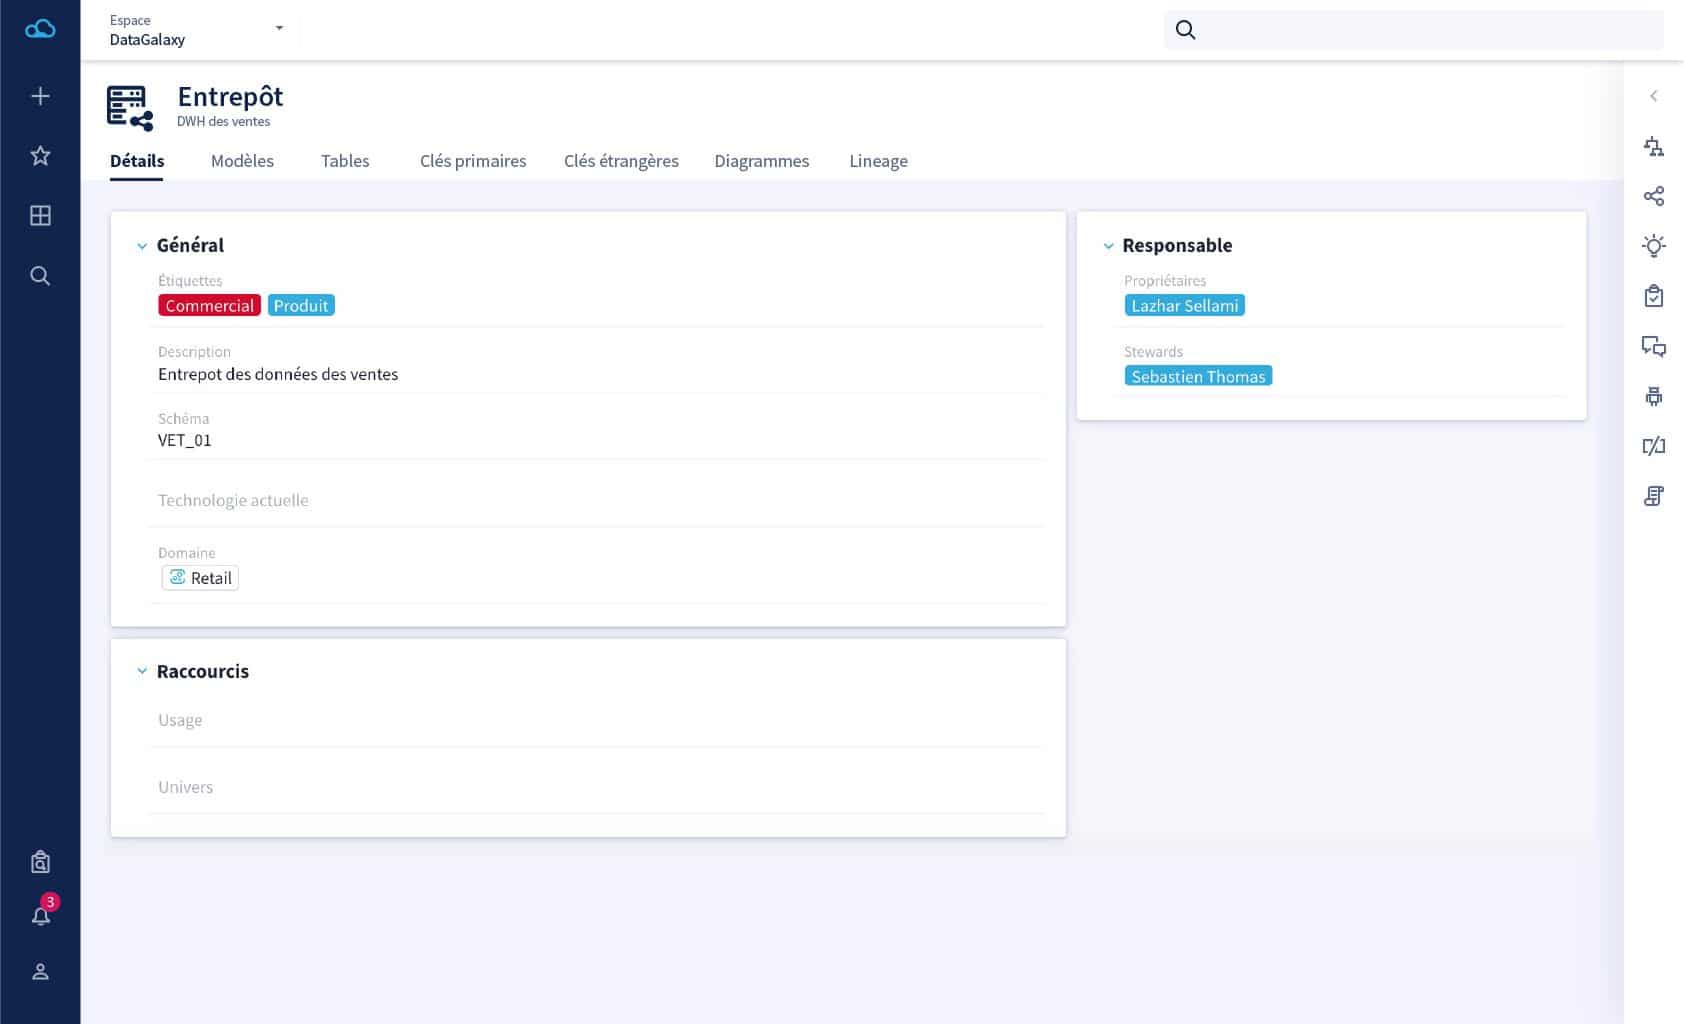Open the dashboard grid icon
This screenshot has height=1024, width=1684.
pyautogui.click(x=40, y=216)
